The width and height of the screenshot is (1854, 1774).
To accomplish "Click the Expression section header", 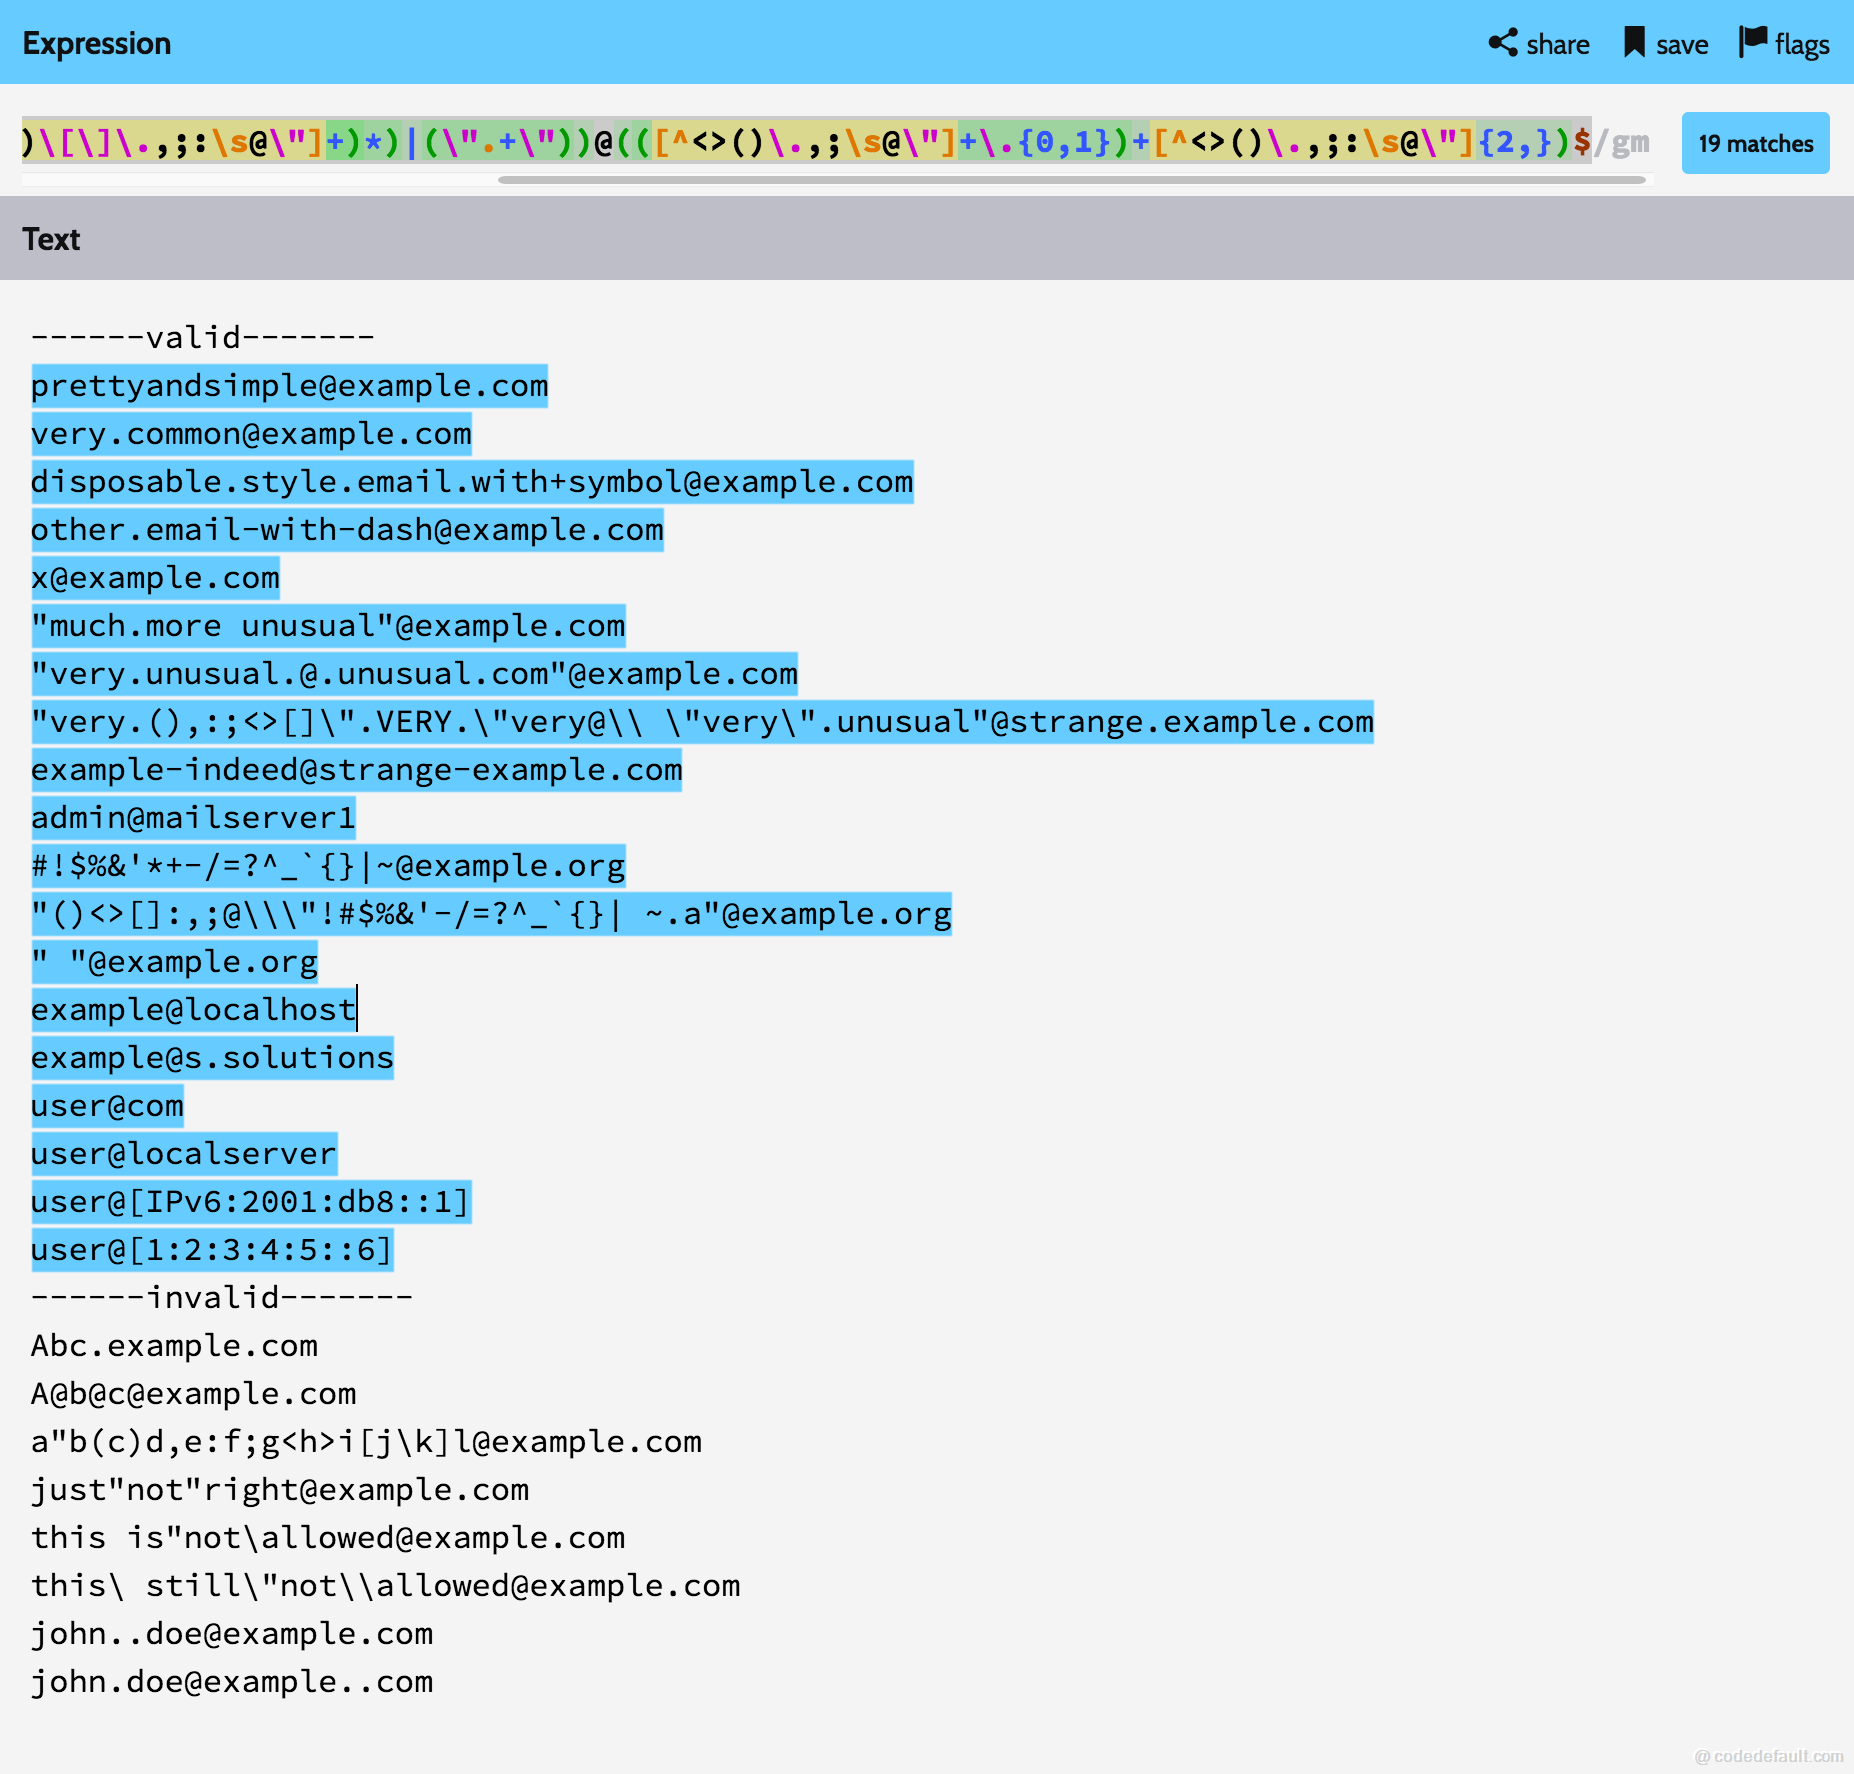I will pyautogui.click(x=97, y=43).
